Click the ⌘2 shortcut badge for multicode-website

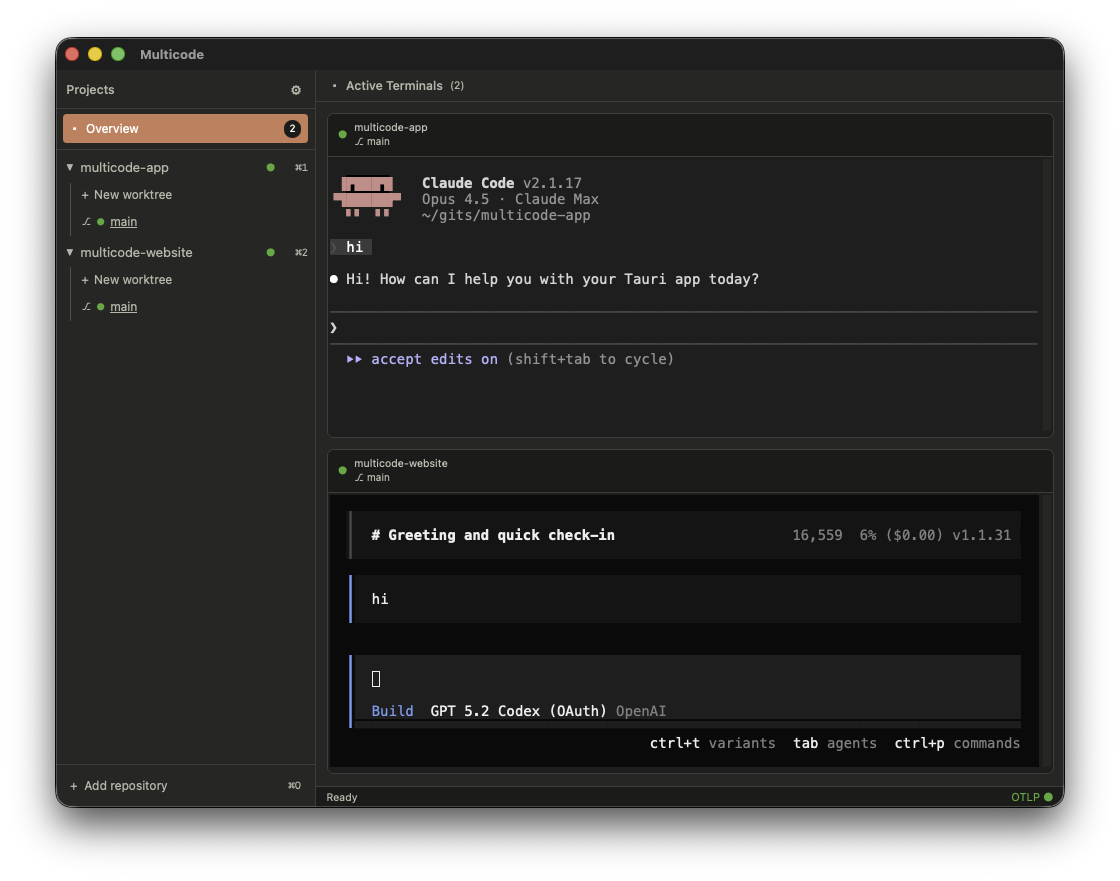(301, 253)
